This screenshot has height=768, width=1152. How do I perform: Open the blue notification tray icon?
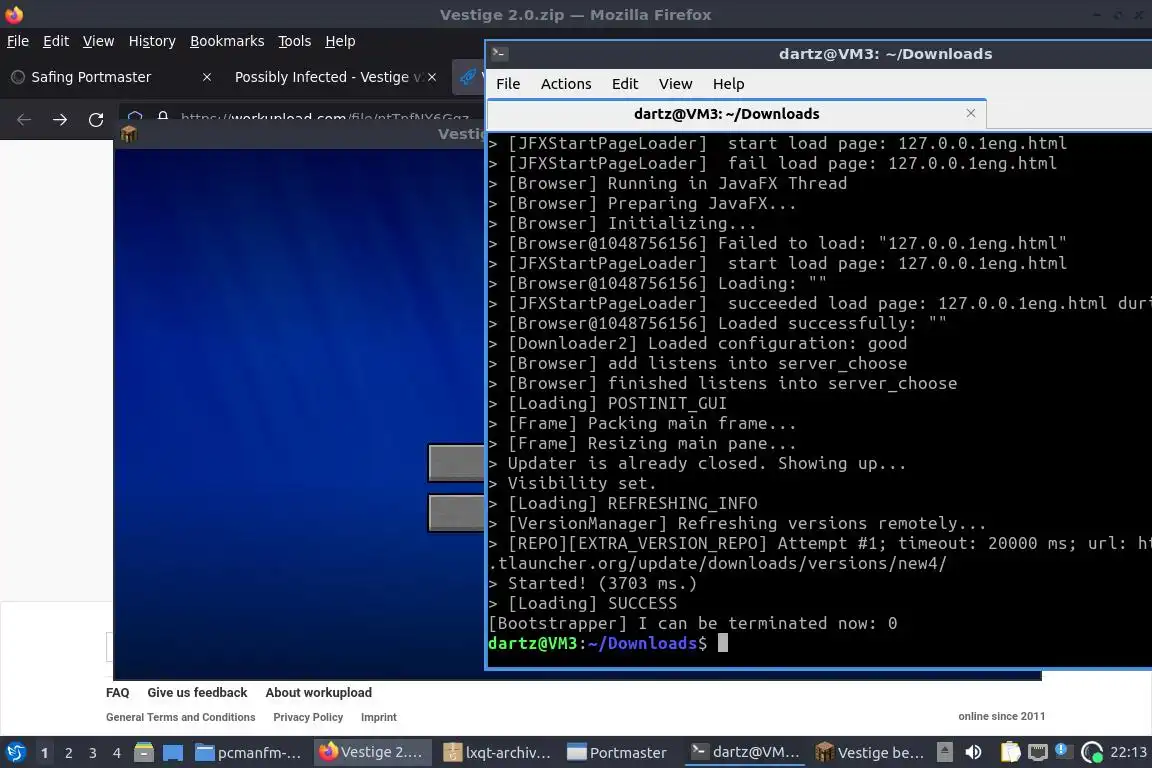coord(1061,750)
